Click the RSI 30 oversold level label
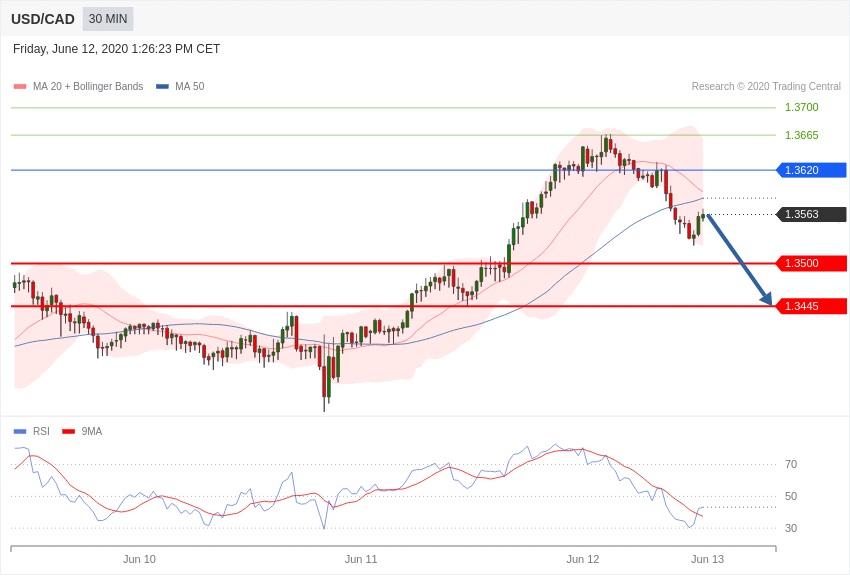The height and width of the screenshot is (576, 850). [x=791, y=528]
